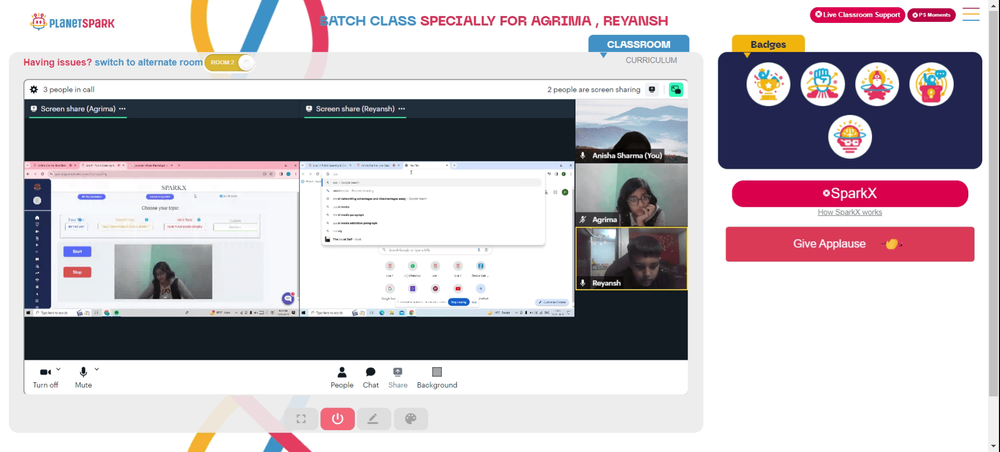Open Agrima screen share options ellipsis
The width and height of the screenshot is (1000, 452).
tap(122, 109)
